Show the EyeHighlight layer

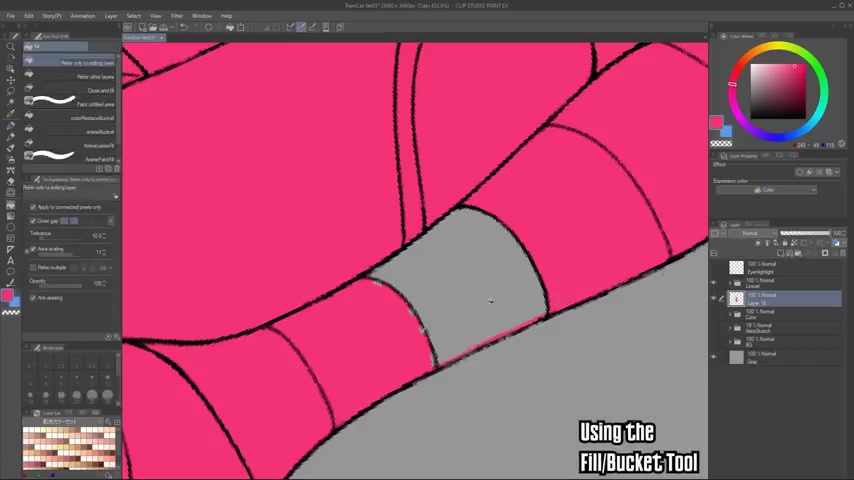pyautogui.click(x=714, y=268)
